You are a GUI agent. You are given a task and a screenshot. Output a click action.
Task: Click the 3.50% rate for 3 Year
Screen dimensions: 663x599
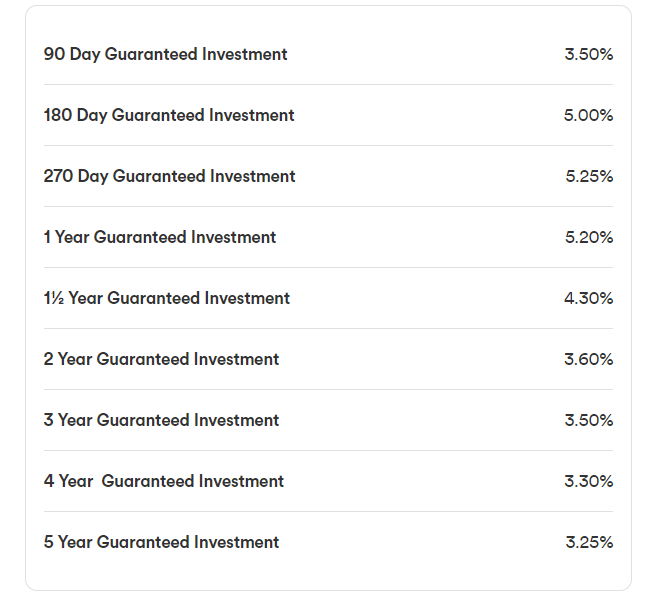click(589, 420)
